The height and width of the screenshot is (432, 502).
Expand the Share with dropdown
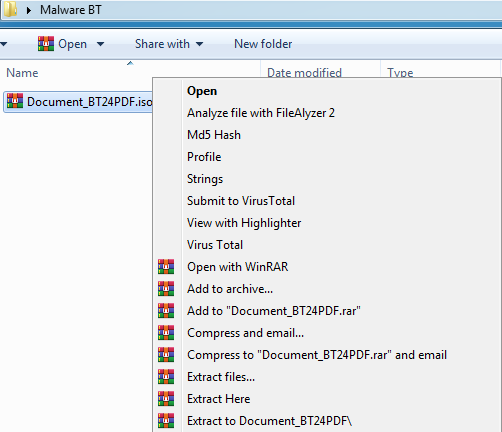pos(169,44)
